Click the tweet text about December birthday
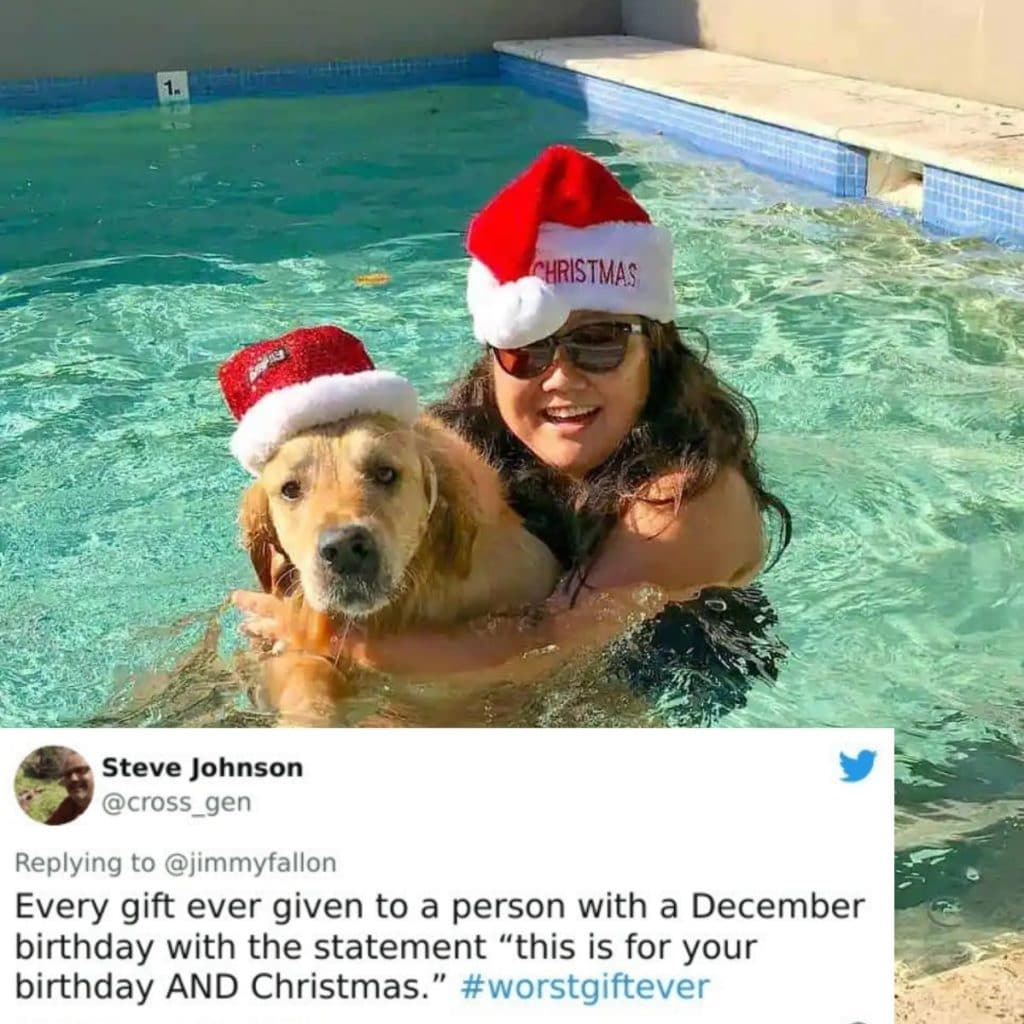Screen dimensions: 1024x1024 [440, 946]
